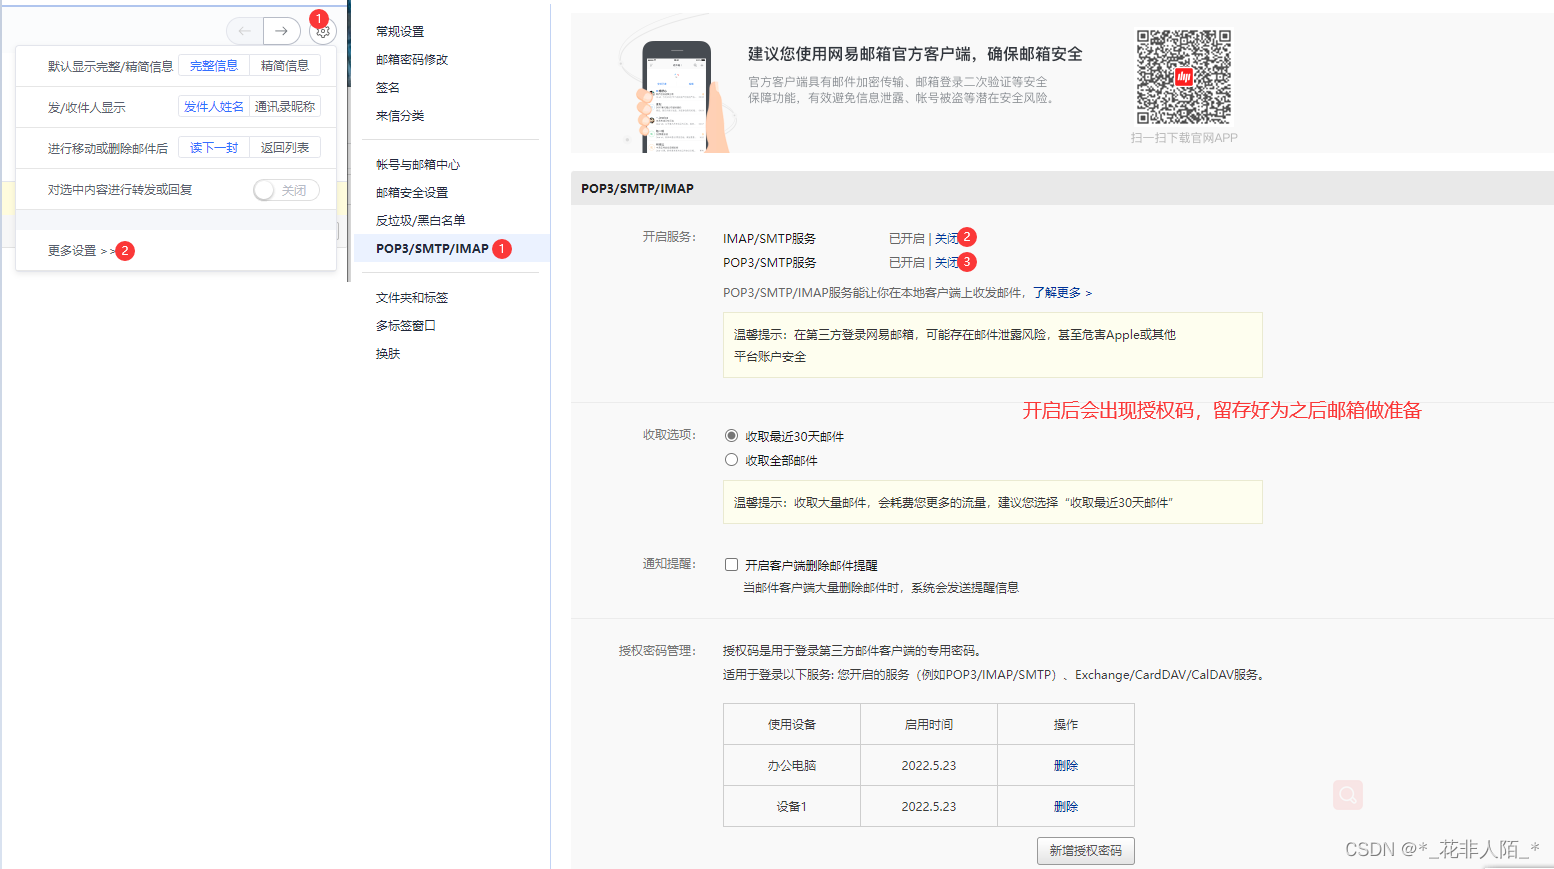Image resolution: width=1554 pixels, height=869 pixels.
Task: Click IMAP/SMTP服务 label
Action: [769, 239]
